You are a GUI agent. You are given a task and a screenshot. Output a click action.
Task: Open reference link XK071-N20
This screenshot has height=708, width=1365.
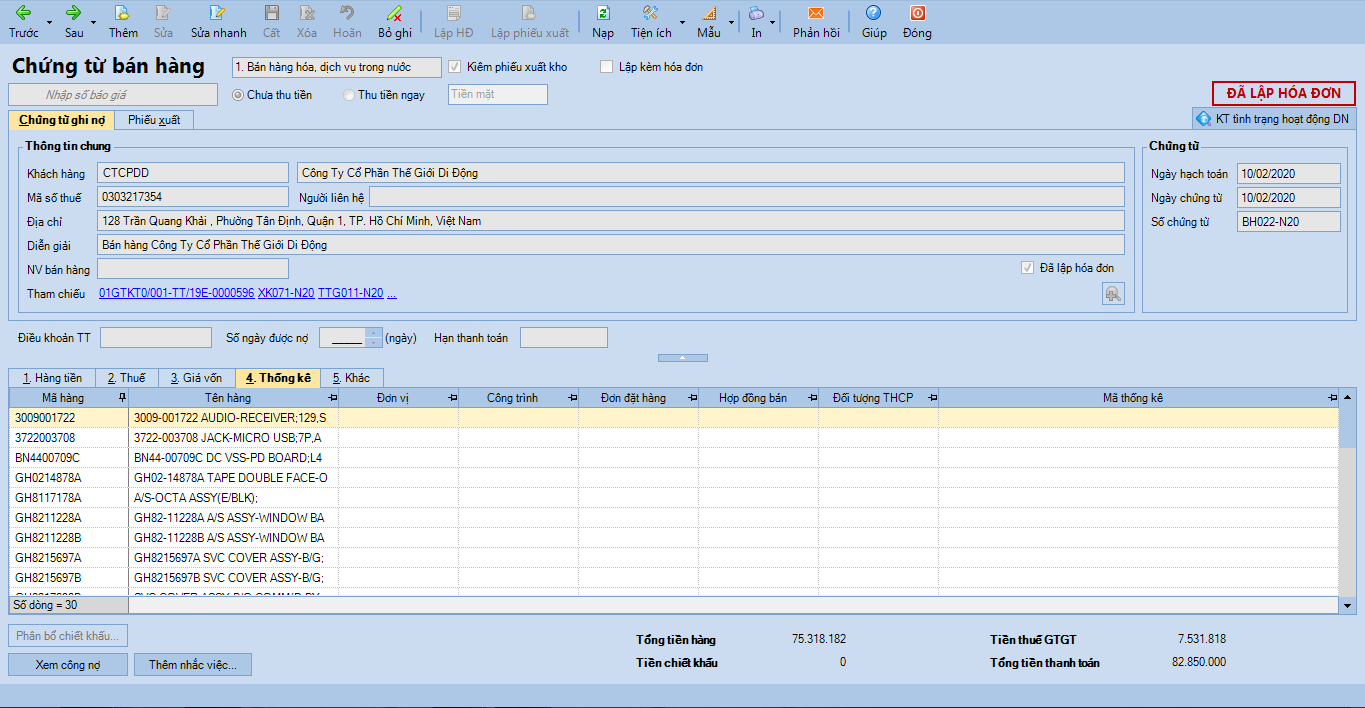(286, 293)
